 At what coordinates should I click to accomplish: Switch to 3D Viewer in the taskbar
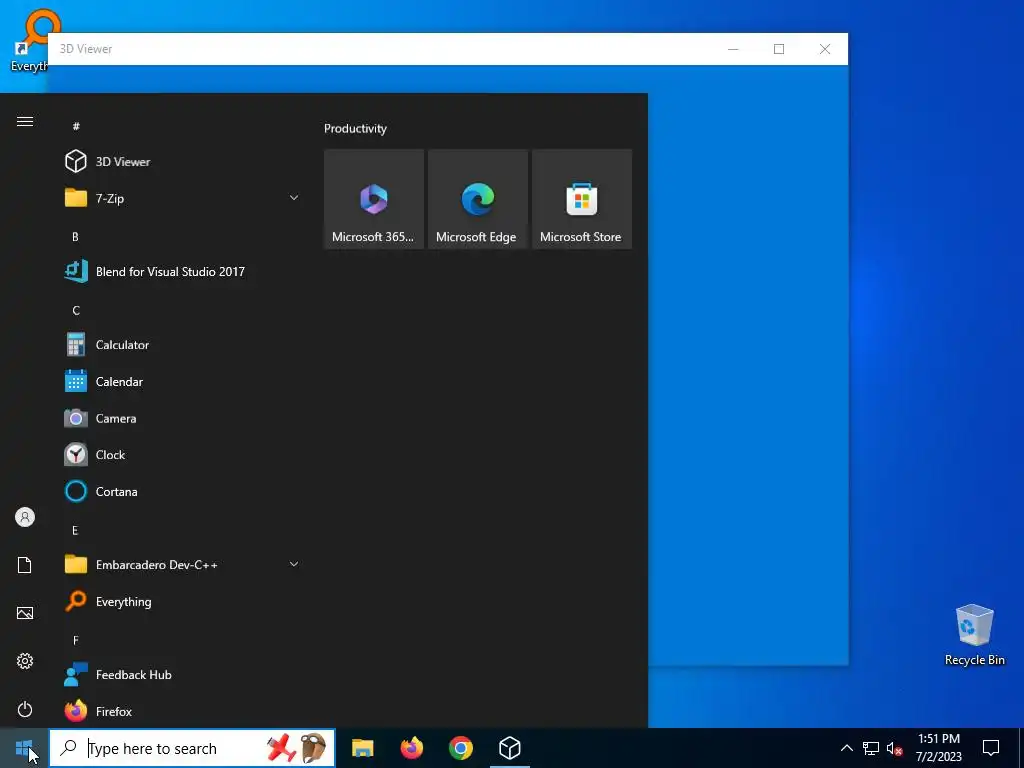509,748
